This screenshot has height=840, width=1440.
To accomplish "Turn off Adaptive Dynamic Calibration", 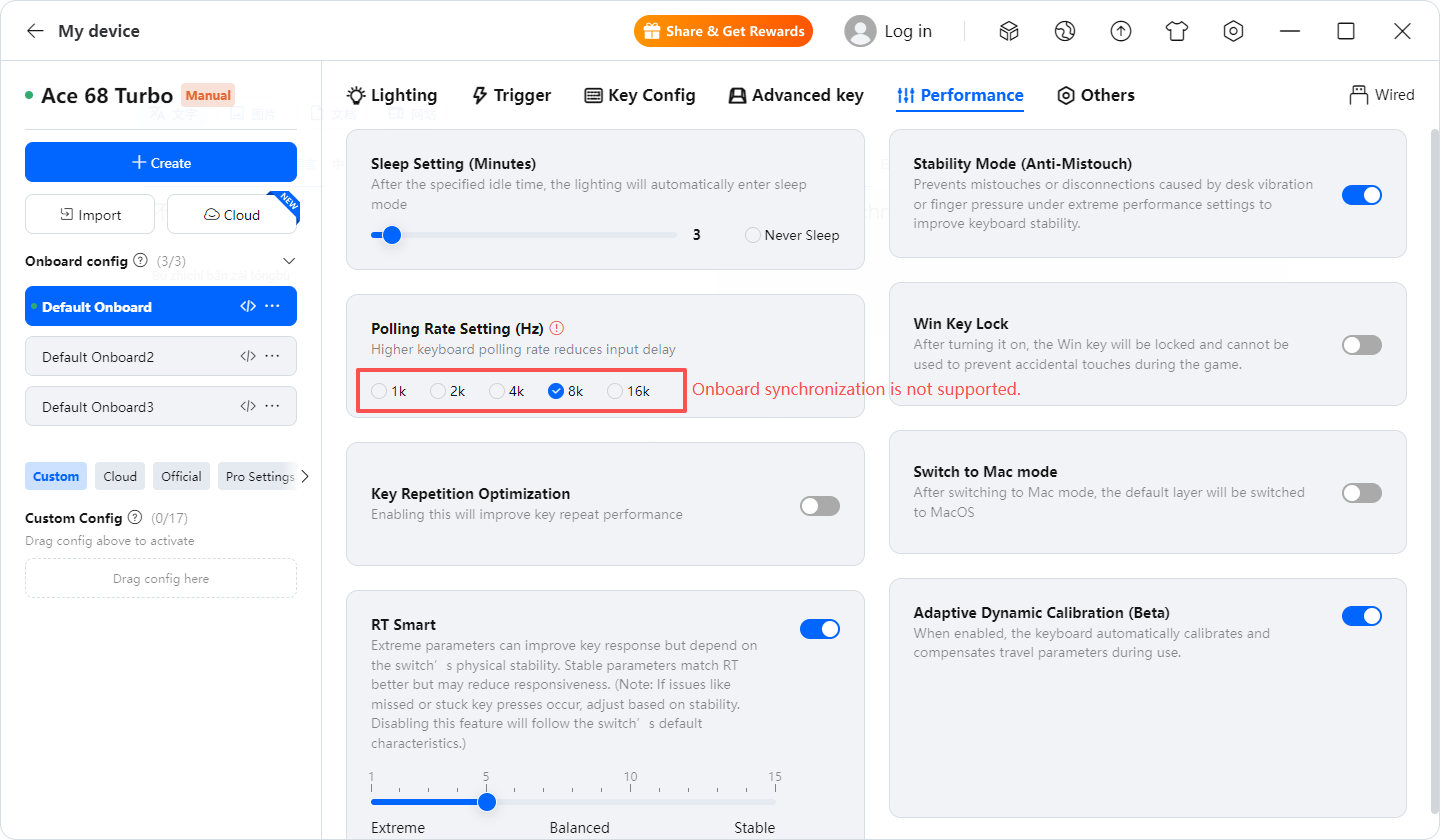I will [x=1362, y=616].
